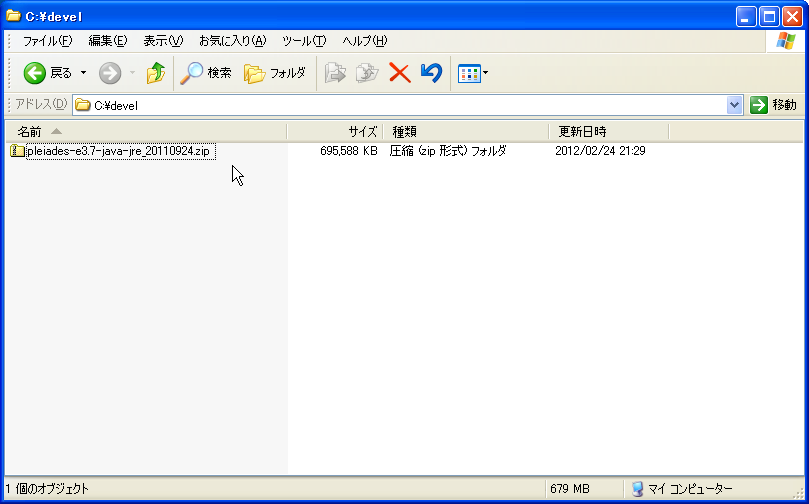Click the 1 個のオブジェクト status text
This screenshot has height=504, width=809.
(47, 489)
